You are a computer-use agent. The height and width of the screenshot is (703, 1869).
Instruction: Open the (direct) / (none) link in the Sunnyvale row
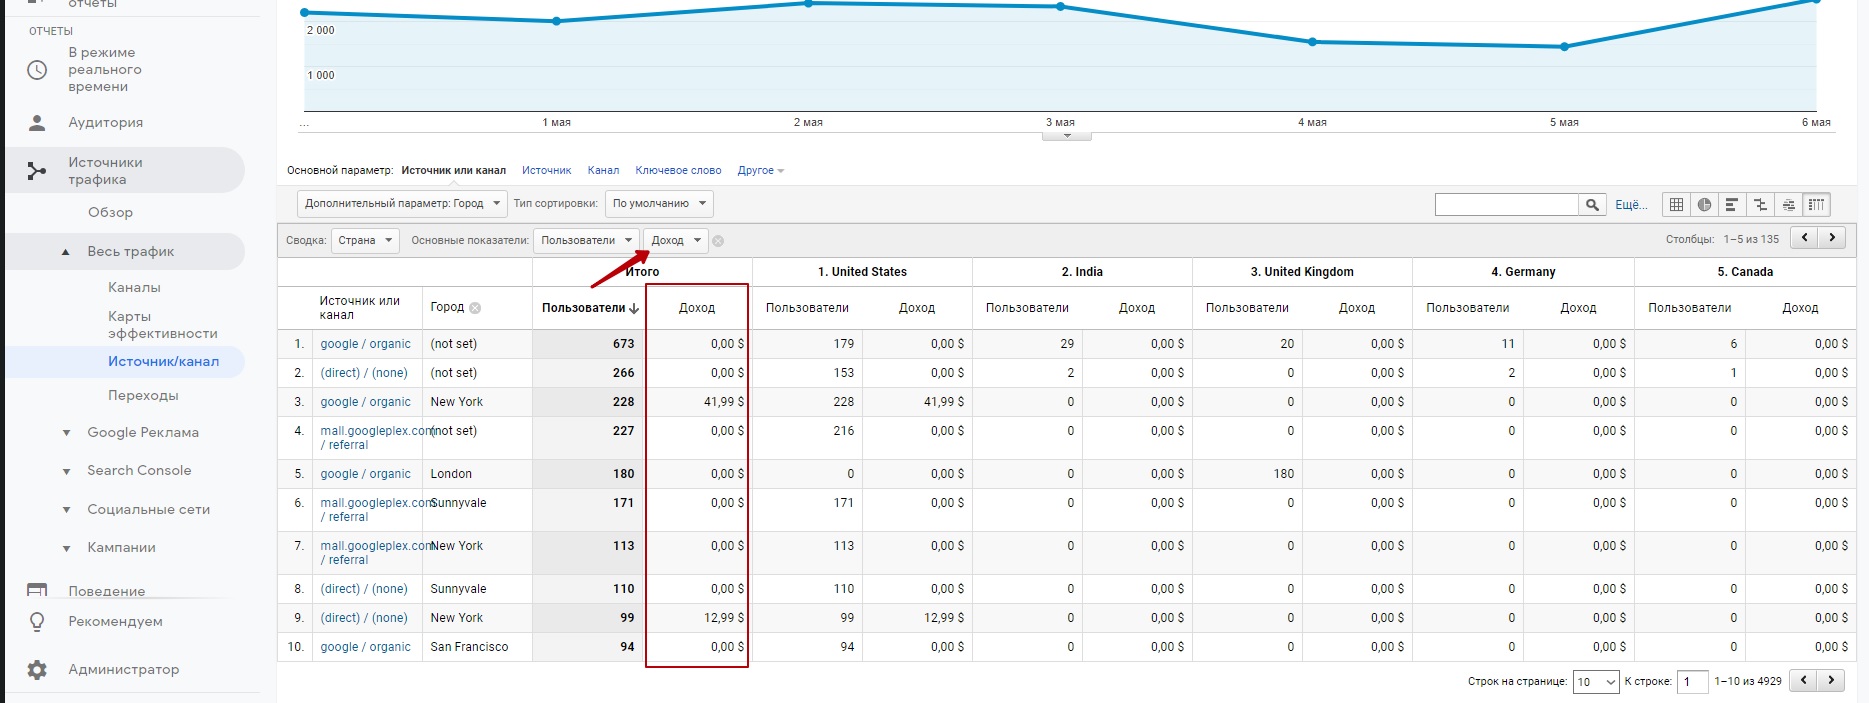click(364, 589)
